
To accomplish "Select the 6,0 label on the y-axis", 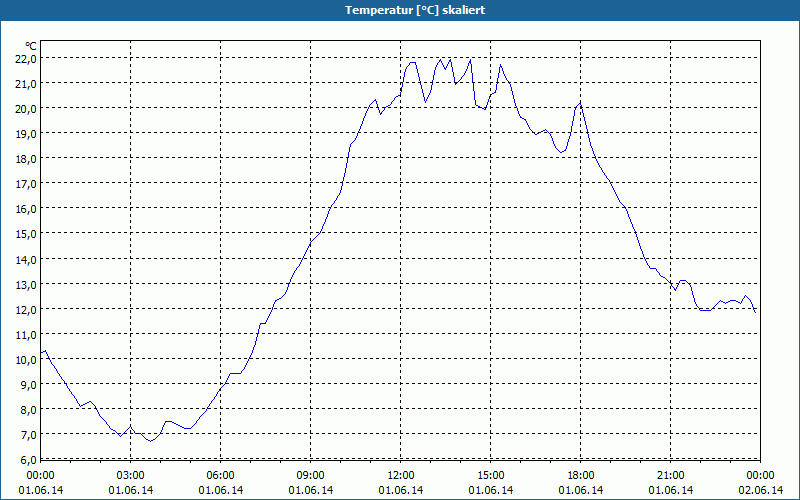I will pyautogui.click(x=29, y=459).
